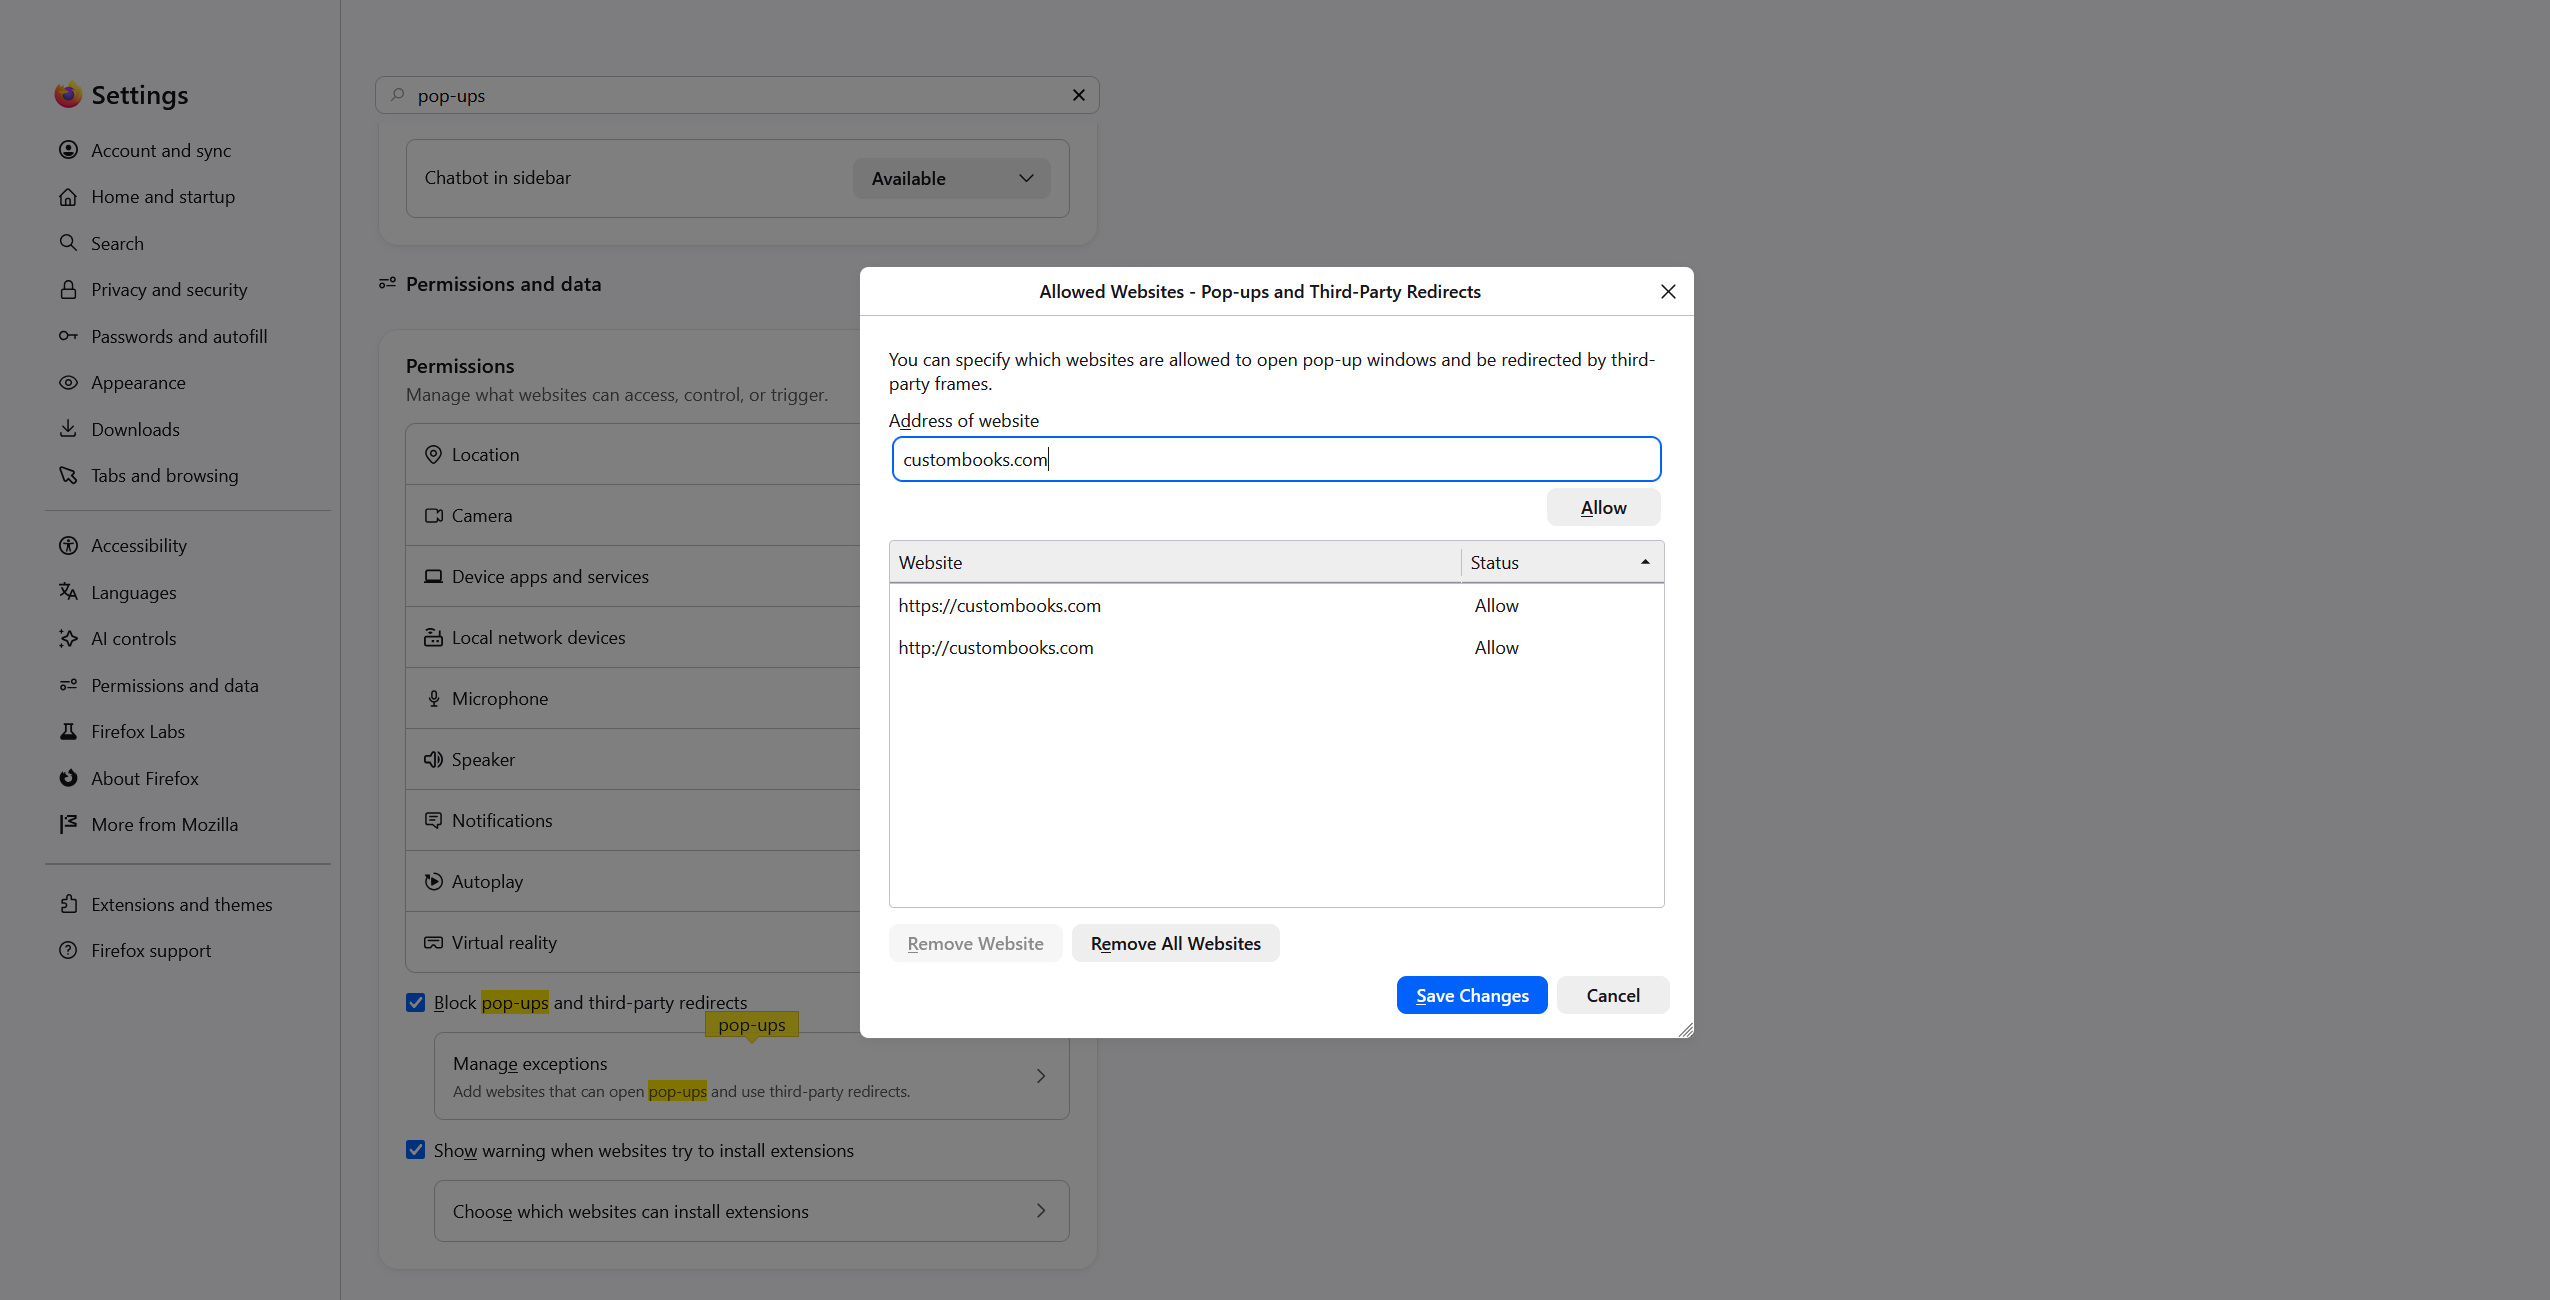The height and width of the screenshot is (1300, 2550).
Task: Open the Chatbot in sidebar dropdown
Action: click(951, 179)
